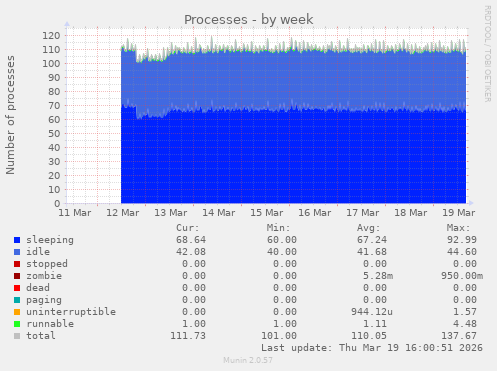Click the '120' y-axis tick label

coord(51,35)
